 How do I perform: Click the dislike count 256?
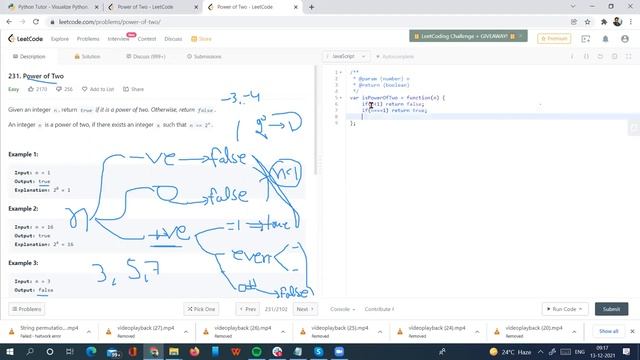point(64,89)
